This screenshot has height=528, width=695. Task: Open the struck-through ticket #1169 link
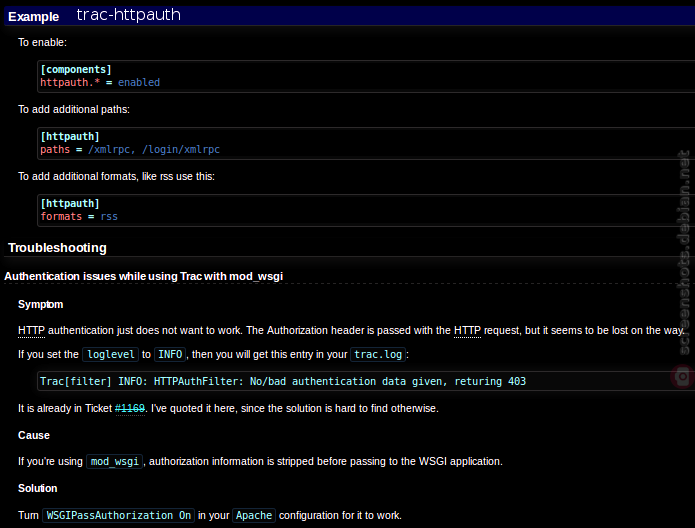(130, 408)
